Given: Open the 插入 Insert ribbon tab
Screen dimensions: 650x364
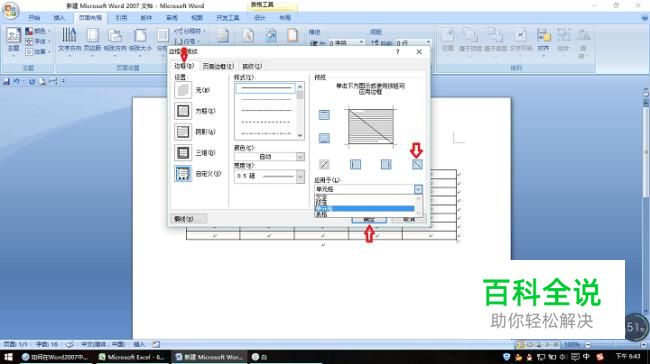Looking at the screenshot, I should point(59,18).
